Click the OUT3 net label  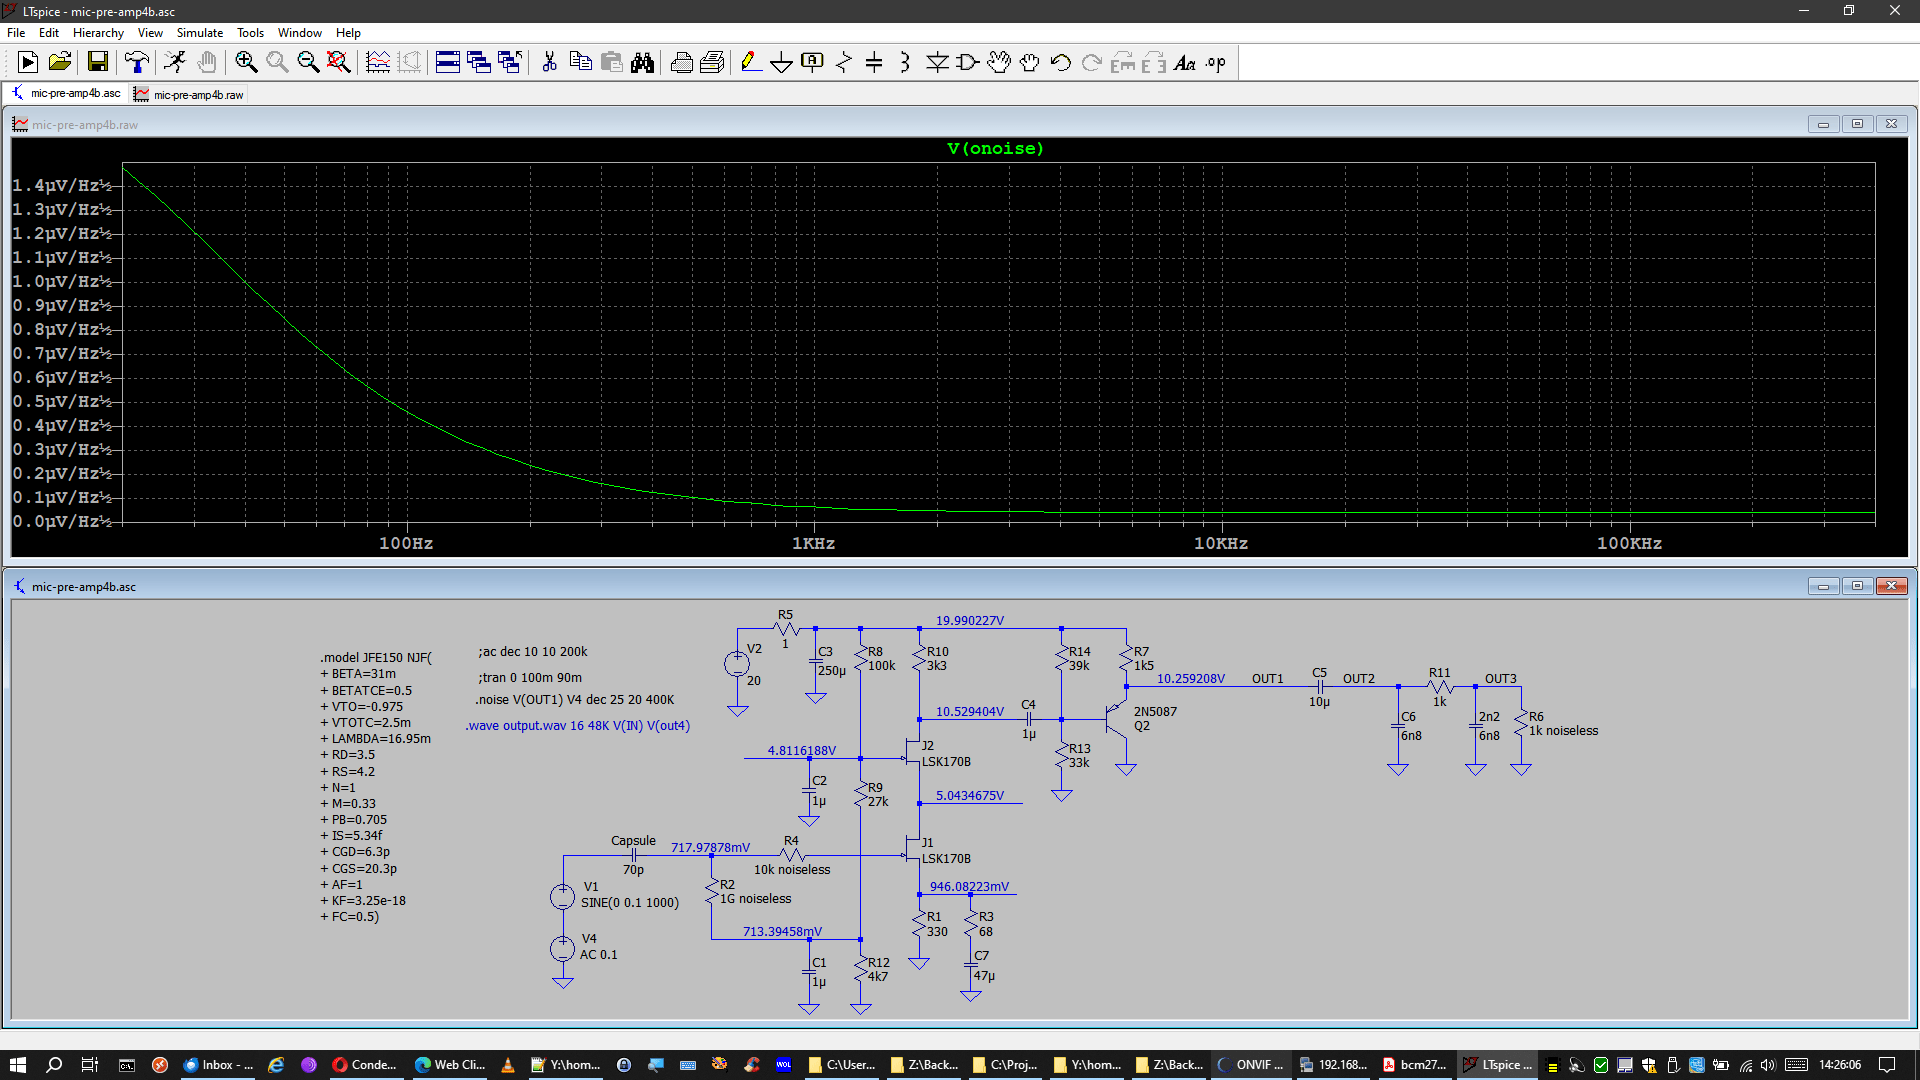click(1500, 679)
